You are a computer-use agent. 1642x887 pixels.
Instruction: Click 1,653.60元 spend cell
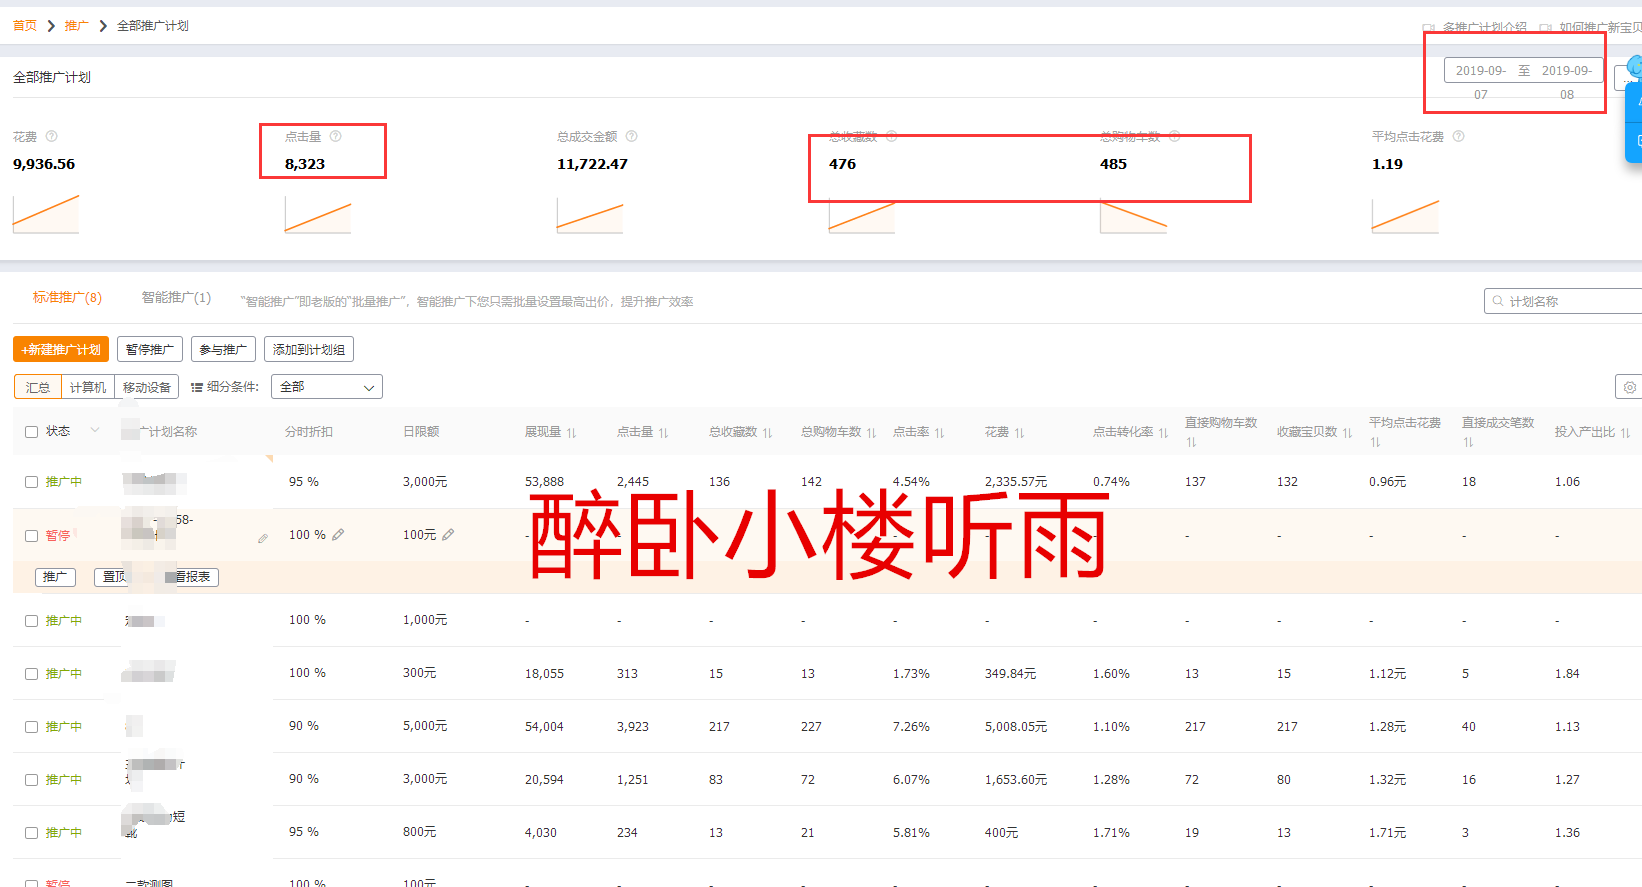tap(1016, 780)
